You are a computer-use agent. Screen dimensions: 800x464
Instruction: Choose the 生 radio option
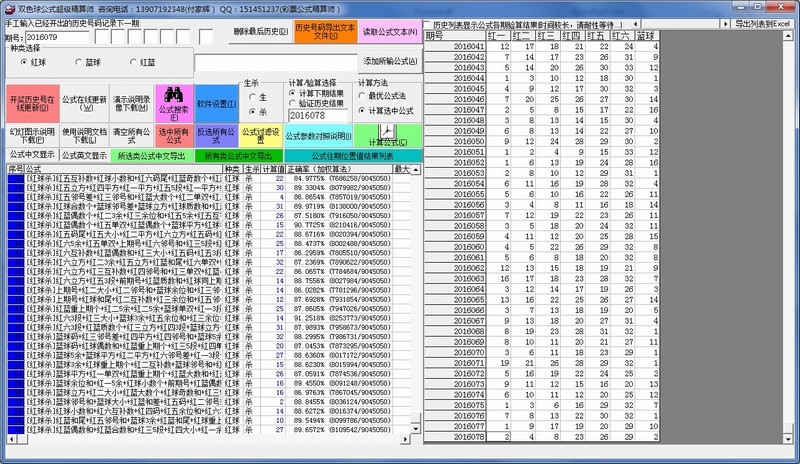(x=252, y=96)
